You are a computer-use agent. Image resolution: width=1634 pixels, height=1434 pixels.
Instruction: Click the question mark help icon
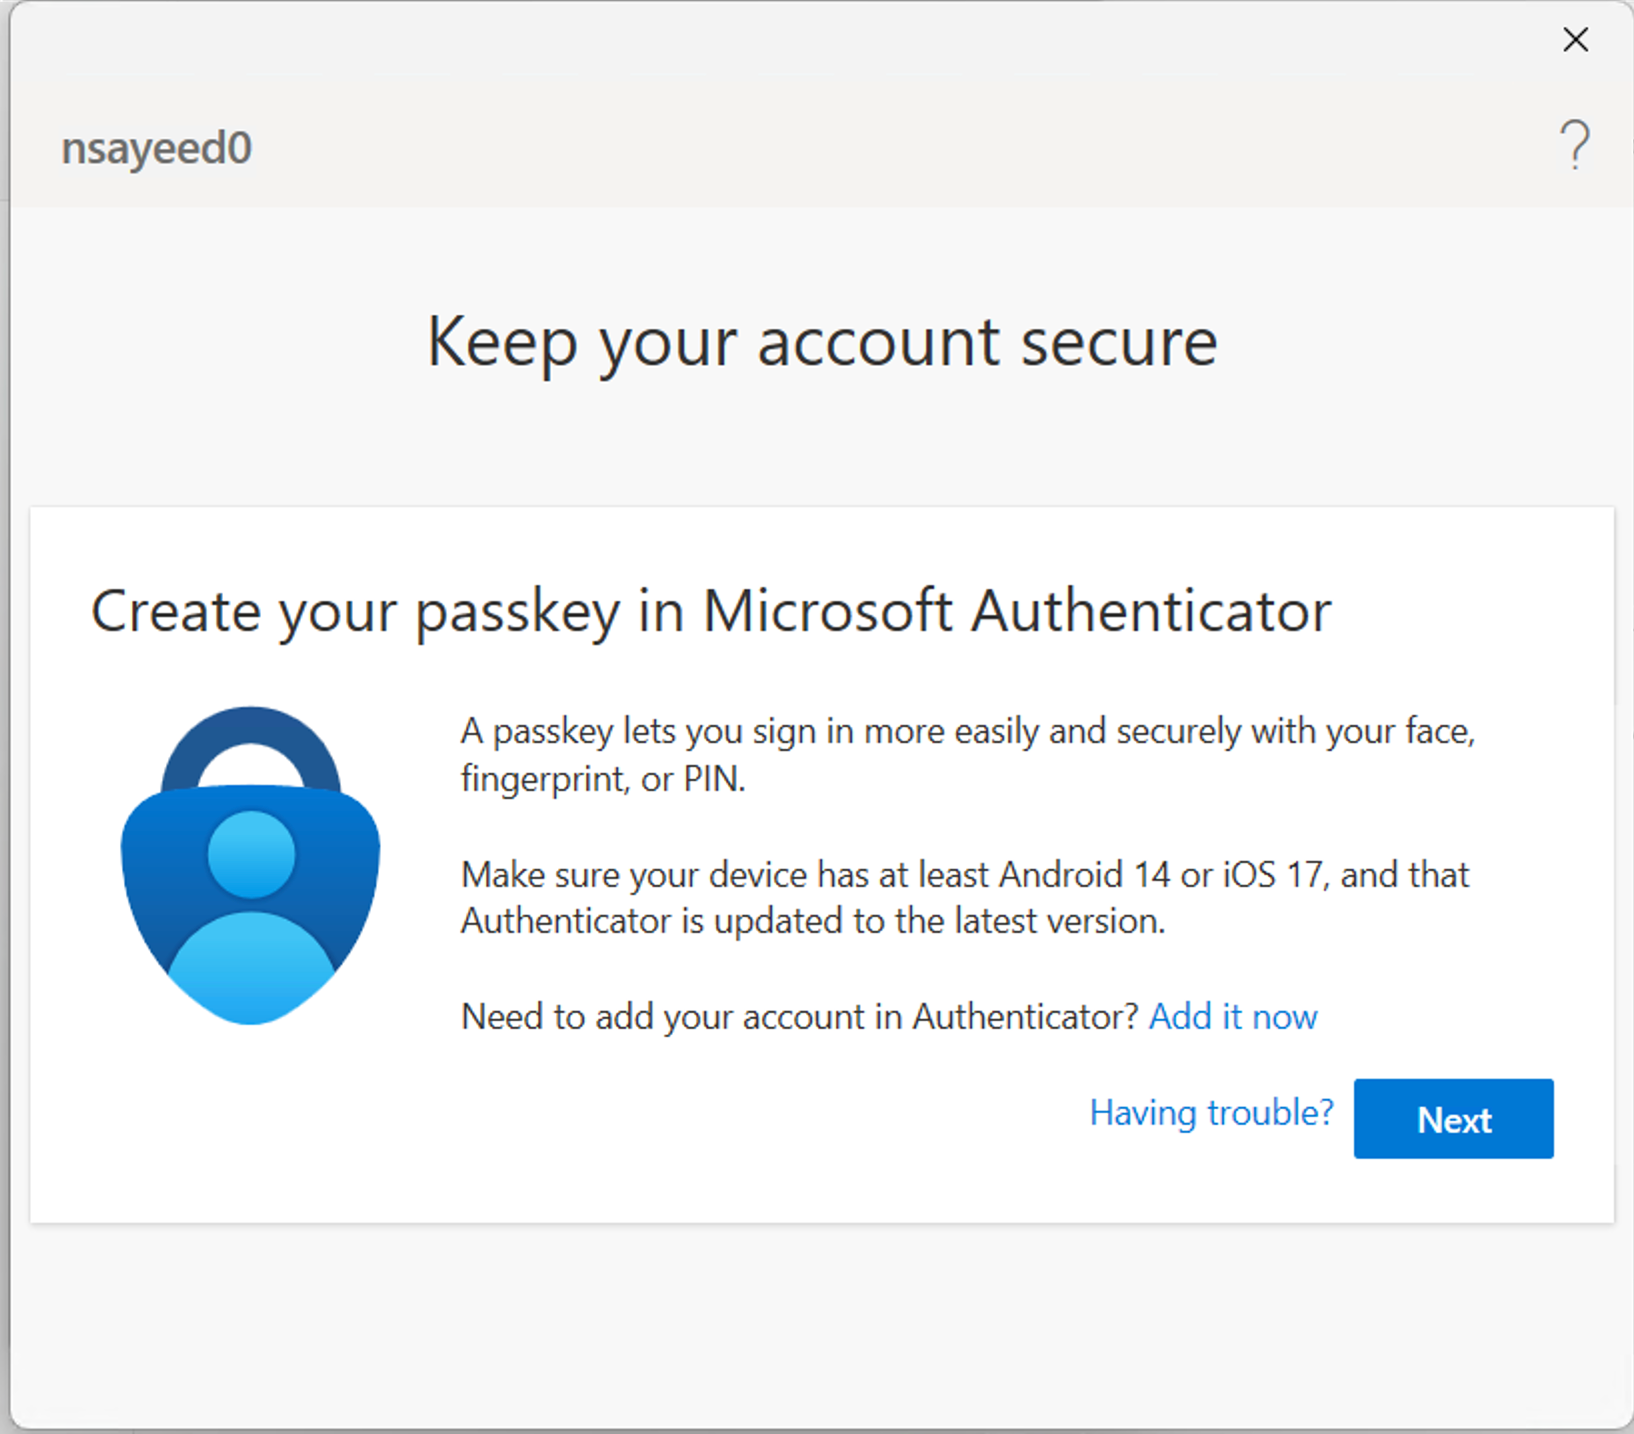pyautogui.click(x=1575, y=145)
